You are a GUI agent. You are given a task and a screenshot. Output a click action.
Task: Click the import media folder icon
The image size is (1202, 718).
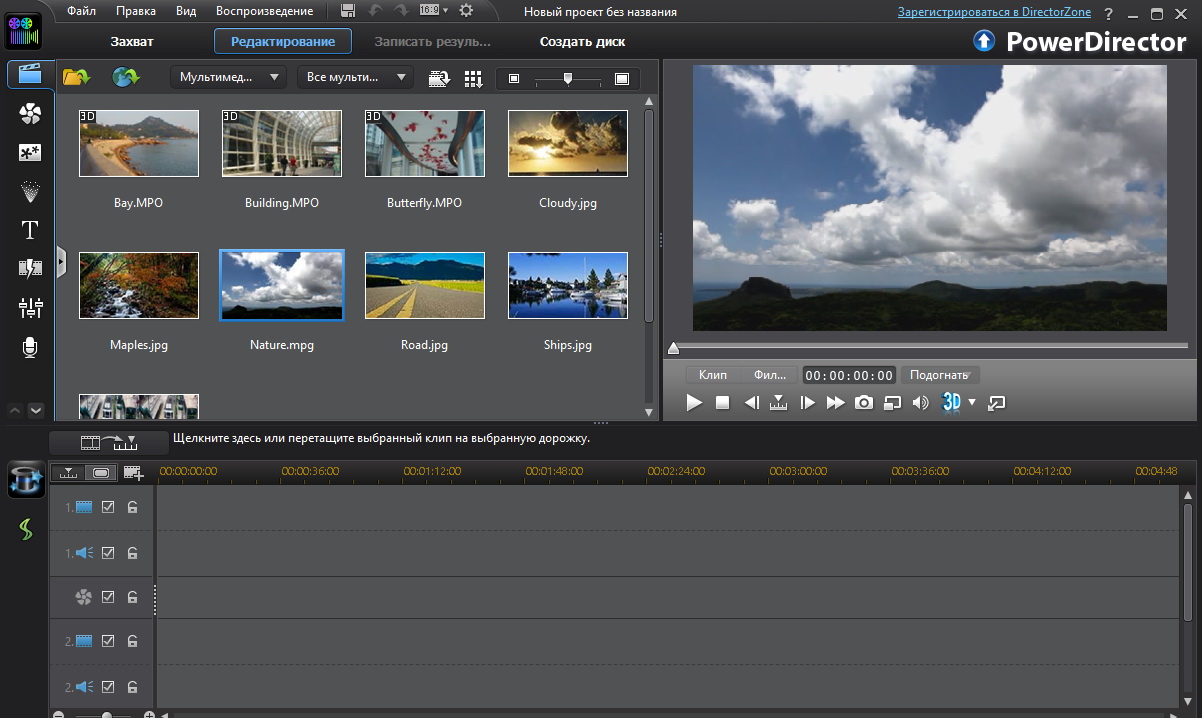[76, 77]
